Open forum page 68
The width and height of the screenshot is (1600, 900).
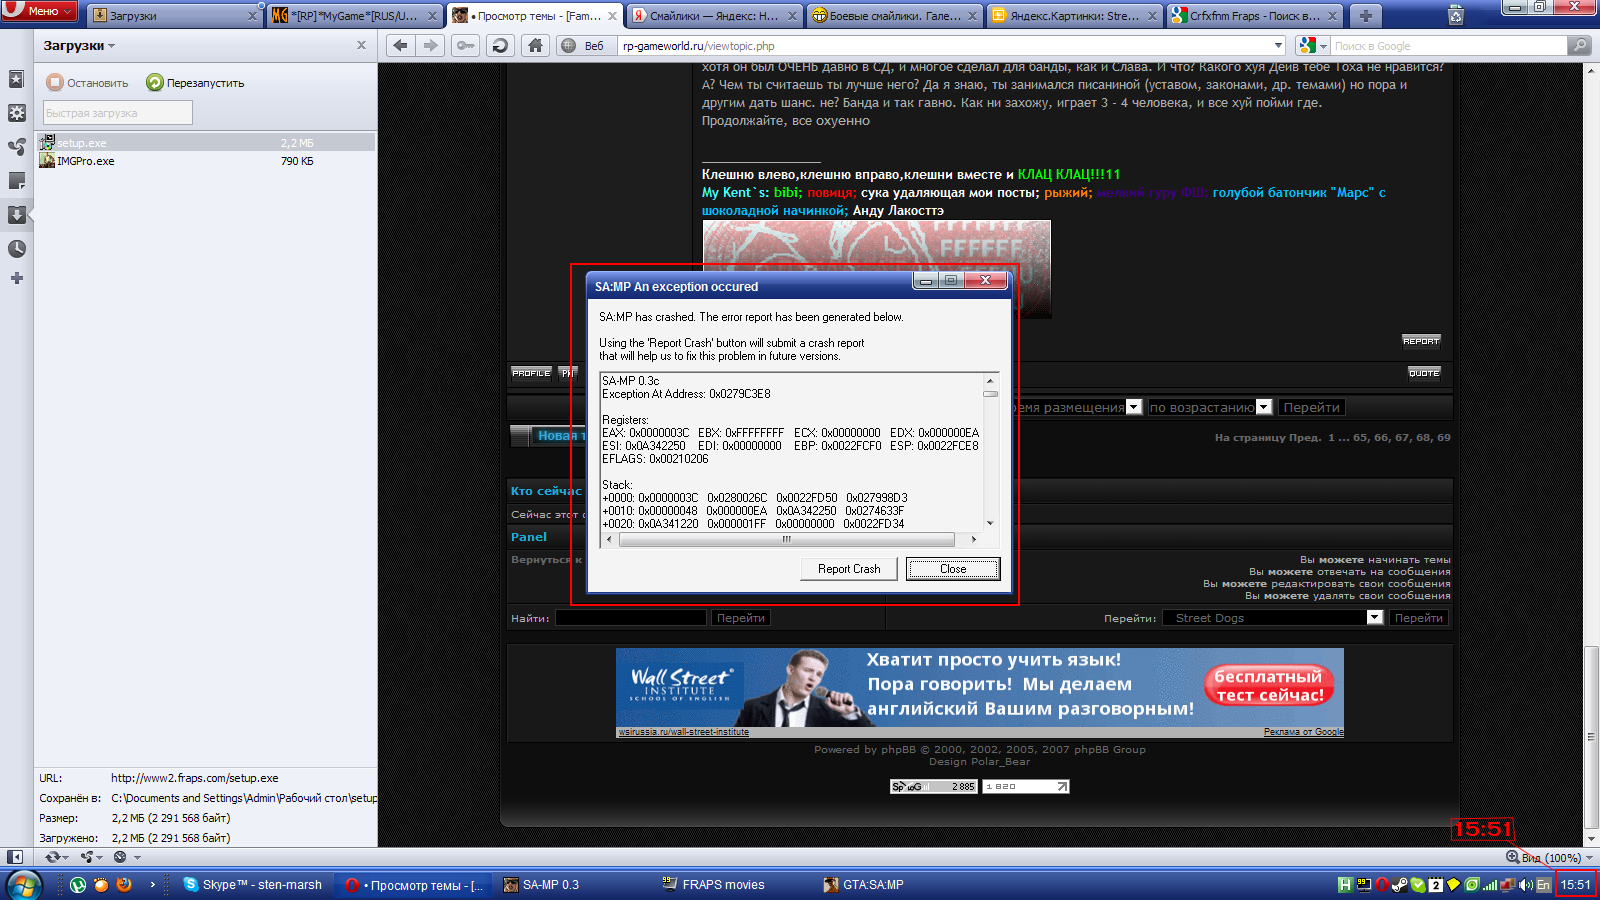pos(1423,437)
